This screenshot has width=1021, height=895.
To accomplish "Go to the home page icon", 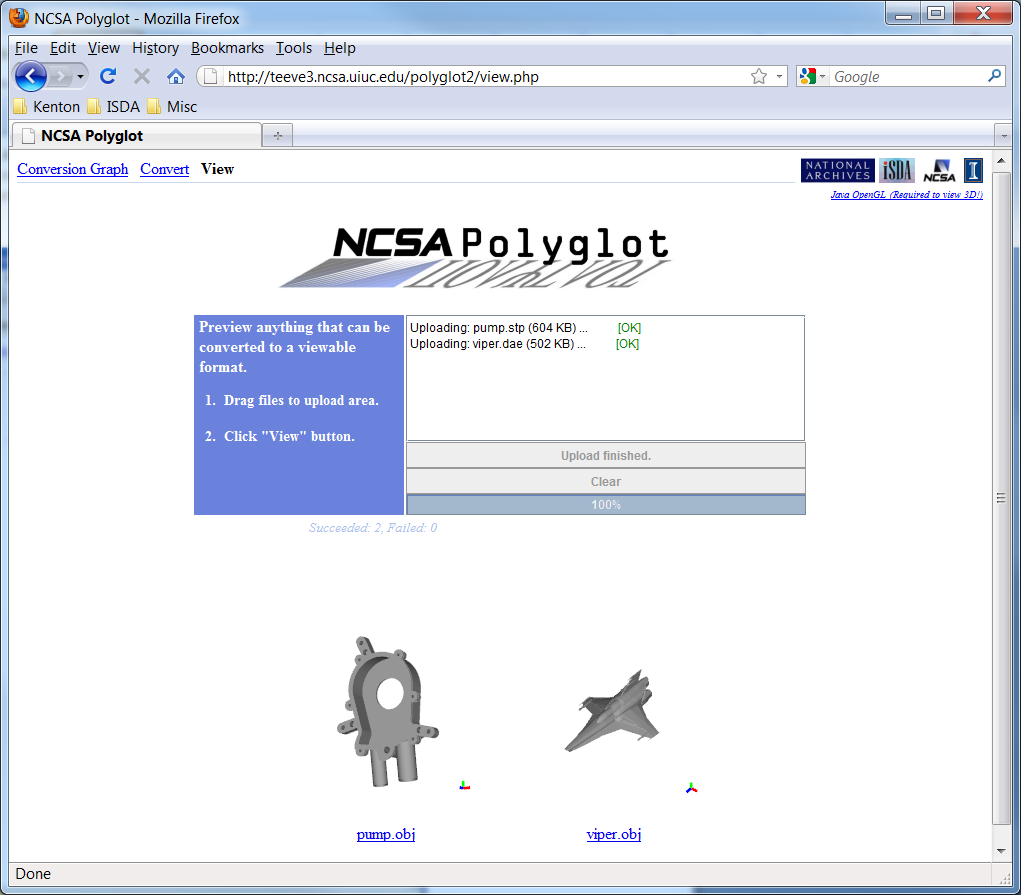I will coord(176,77).
